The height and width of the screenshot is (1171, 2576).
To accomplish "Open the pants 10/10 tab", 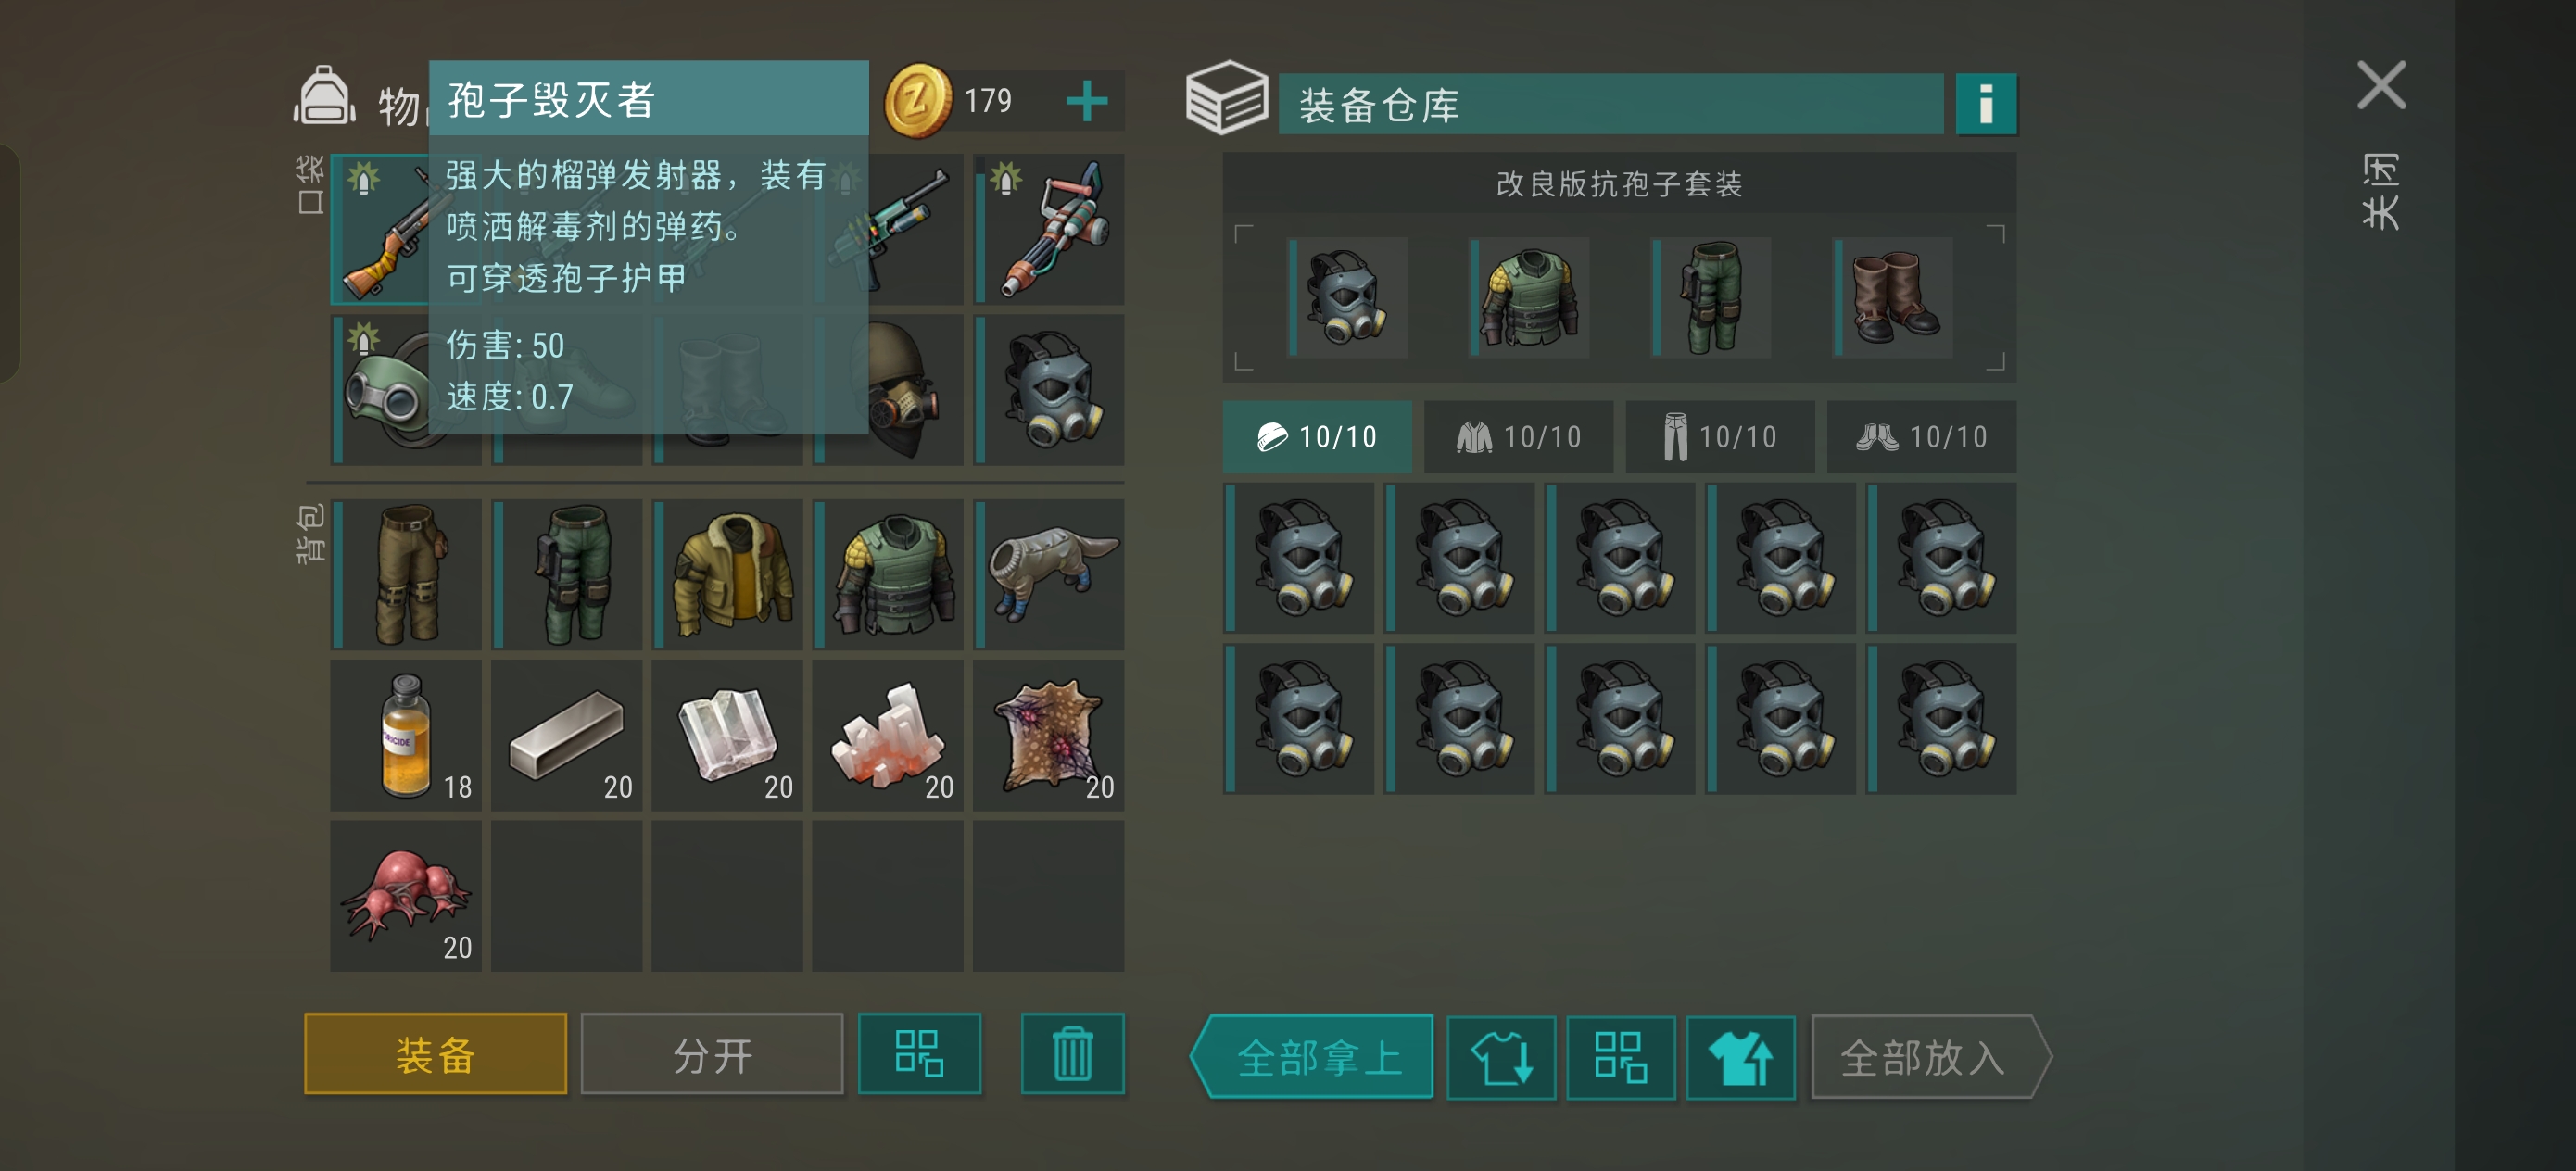I will point(1720,437).
